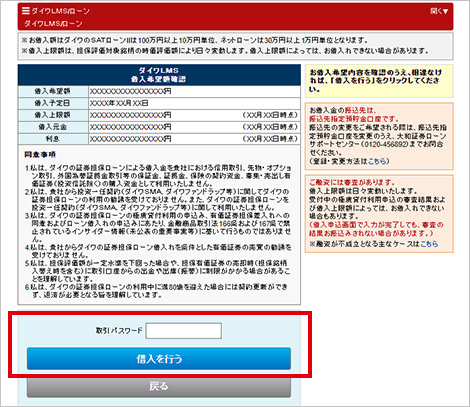Viewport: 470px width, 407px height.
Task: Click the 借入元金 row label
Action: (x=53, y=127)
